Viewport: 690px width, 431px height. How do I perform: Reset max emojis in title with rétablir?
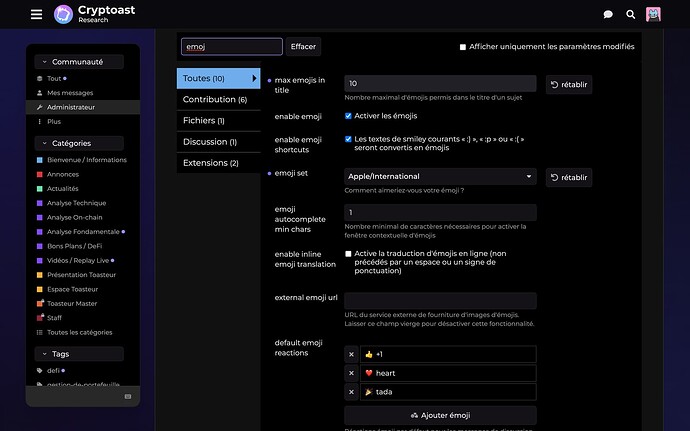(569, 85)
